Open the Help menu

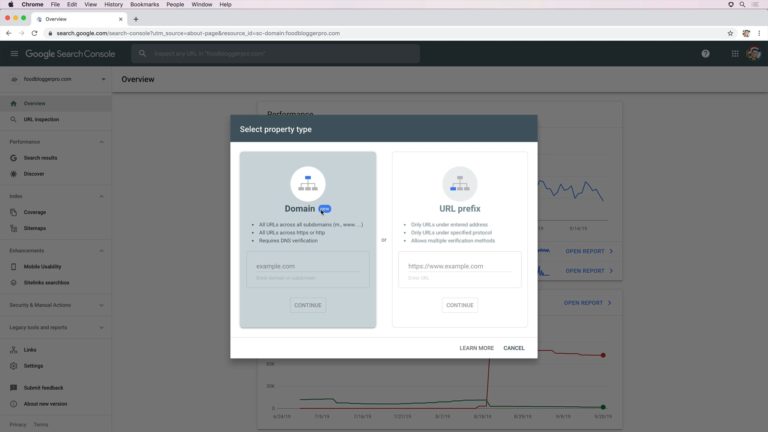pos(225,4)
